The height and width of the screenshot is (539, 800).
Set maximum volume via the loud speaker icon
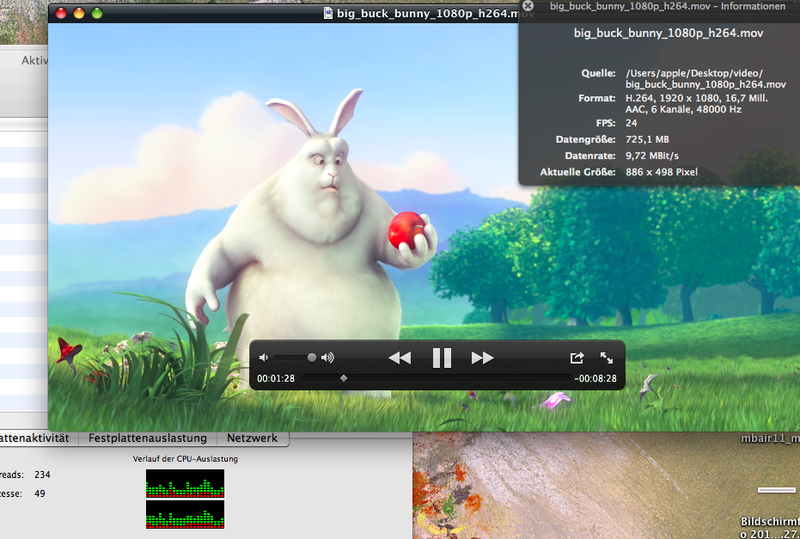327,358
